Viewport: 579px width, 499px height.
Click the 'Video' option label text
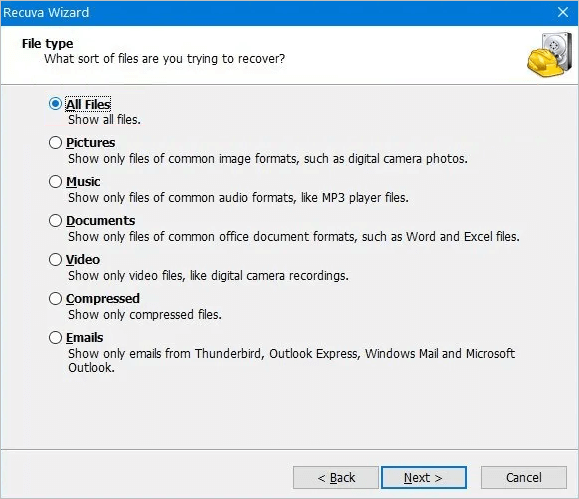tap(83, 260)
